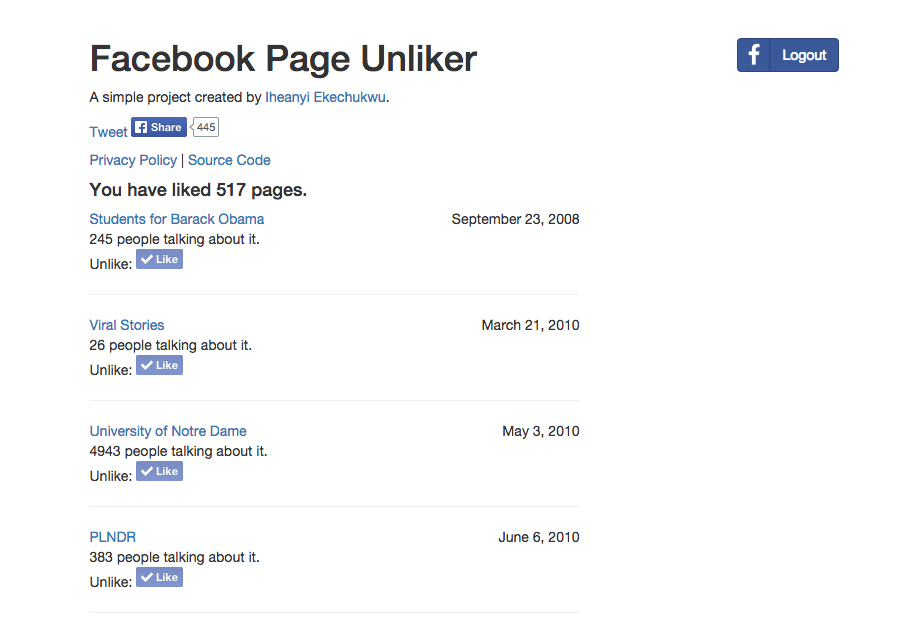Image resolution: width=919 pixels, height=621 pixels.
Task: Open the PLNDR page link
Action: tap(113, 537)
